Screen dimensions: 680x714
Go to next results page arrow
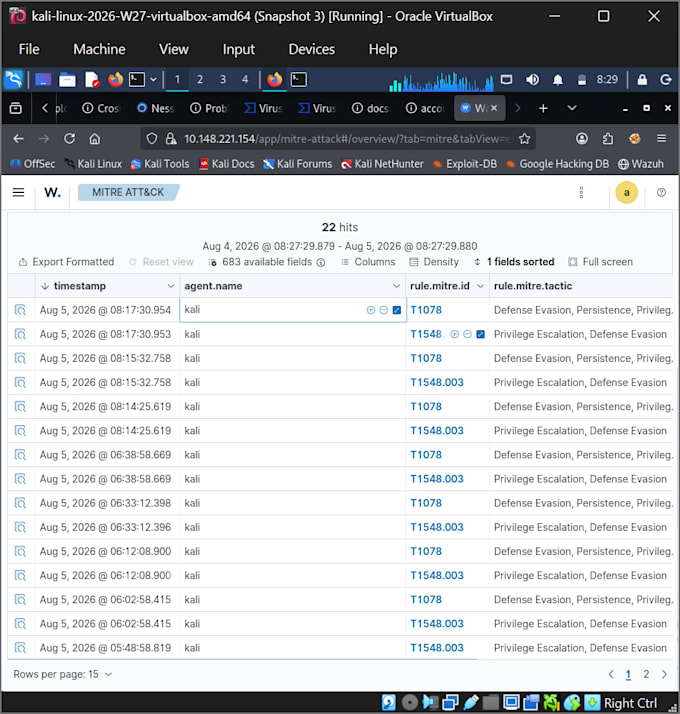click(664, 674)
